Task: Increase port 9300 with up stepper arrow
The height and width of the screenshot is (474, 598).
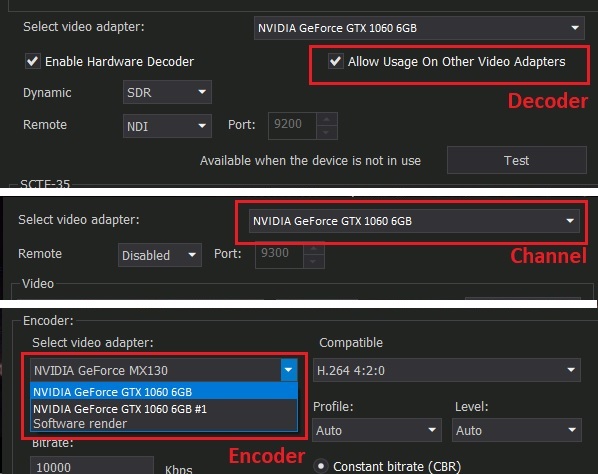Action: coord(313,248)
